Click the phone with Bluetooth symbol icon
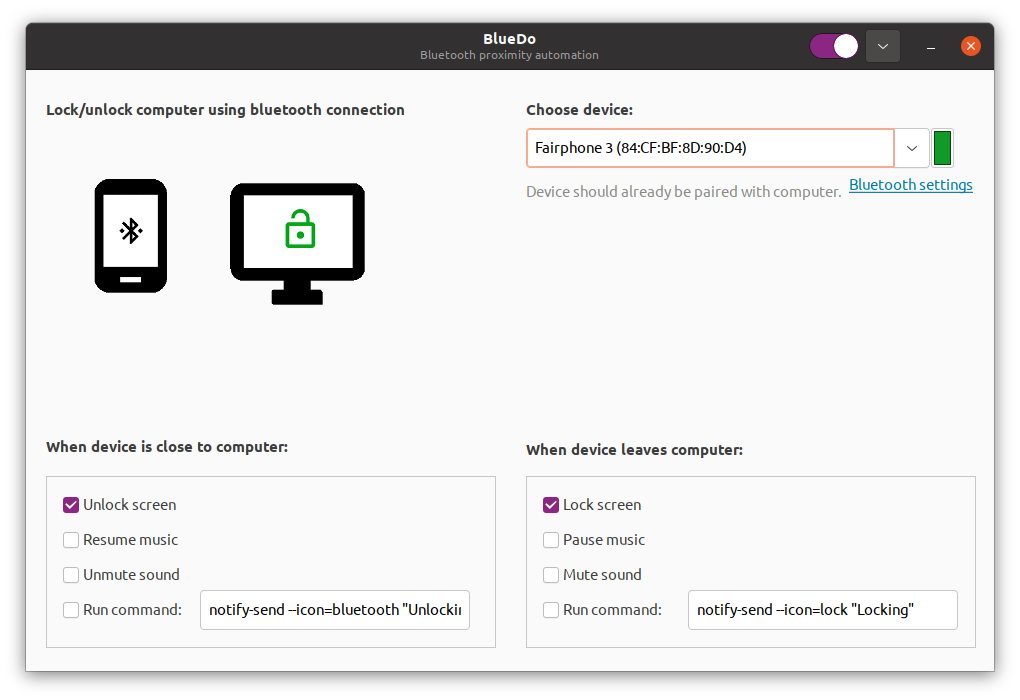This screenshot has height=700, width=1020. (130, 236)
